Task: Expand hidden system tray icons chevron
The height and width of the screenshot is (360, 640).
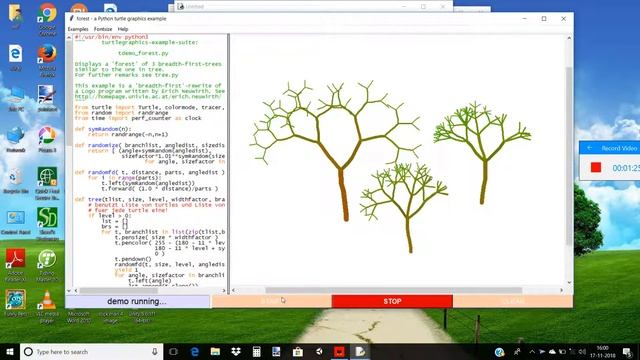Action: [532, 351]
